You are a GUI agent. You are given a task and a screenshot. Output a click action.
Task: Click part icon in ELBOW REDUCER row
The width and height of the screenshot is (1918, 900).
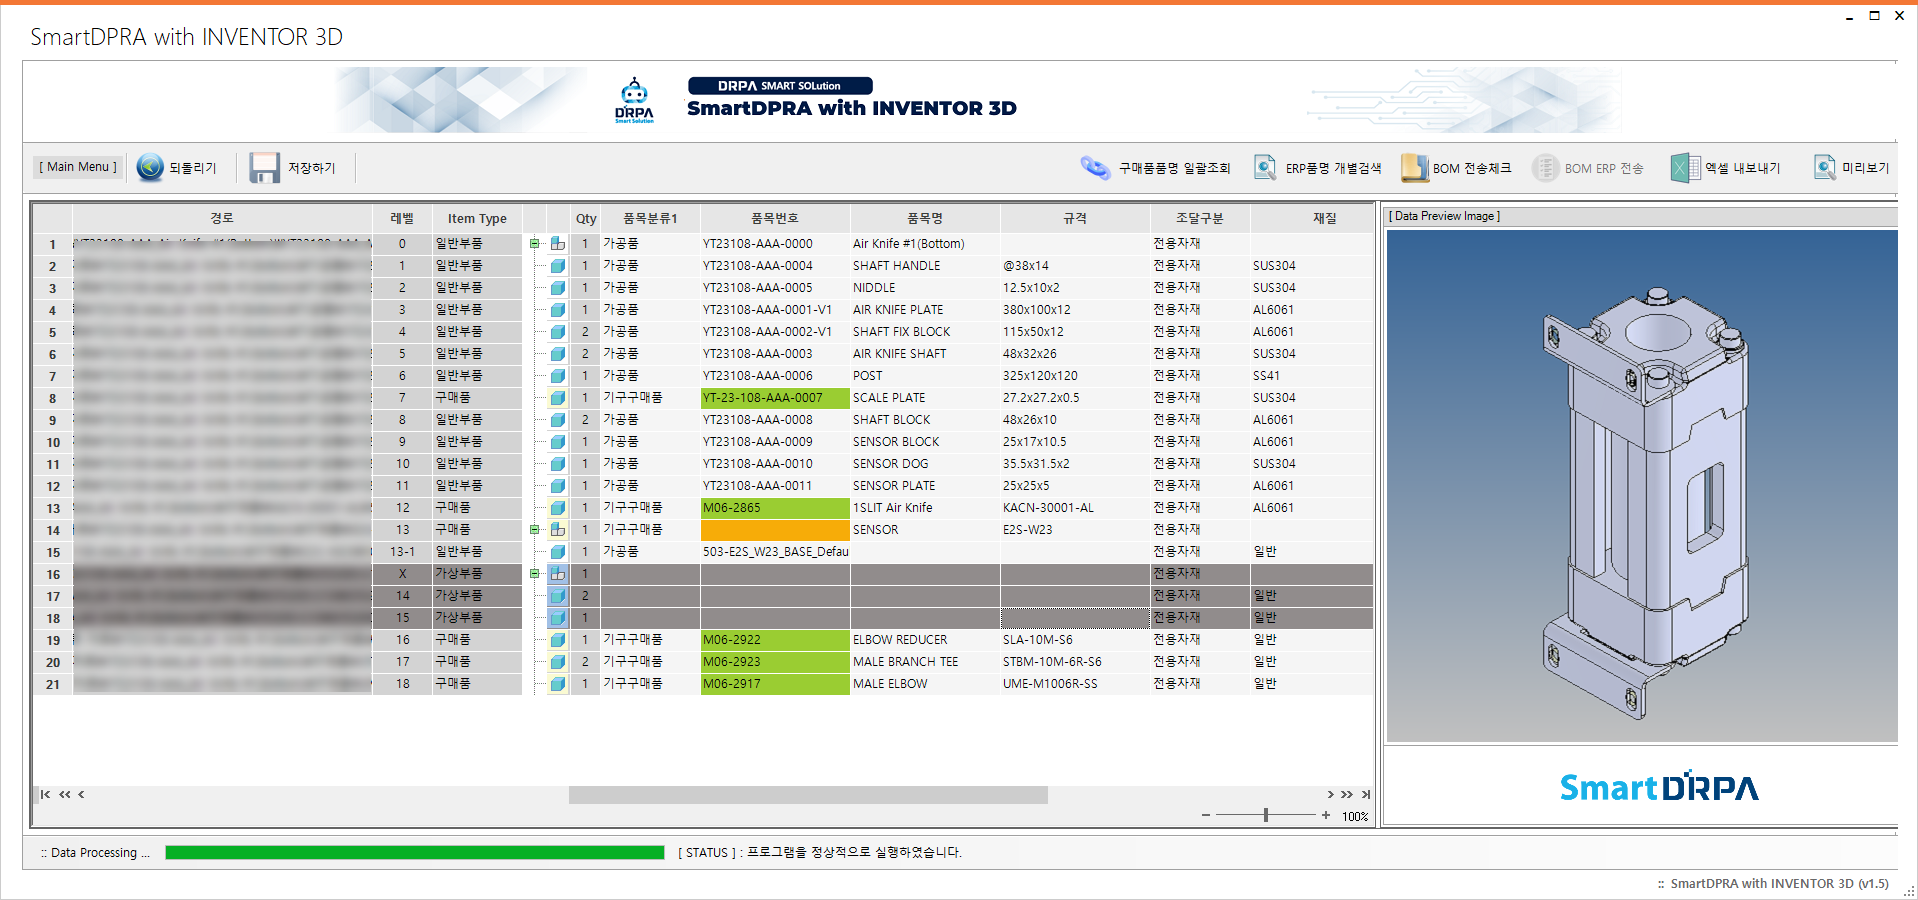(x=558, y=640)
